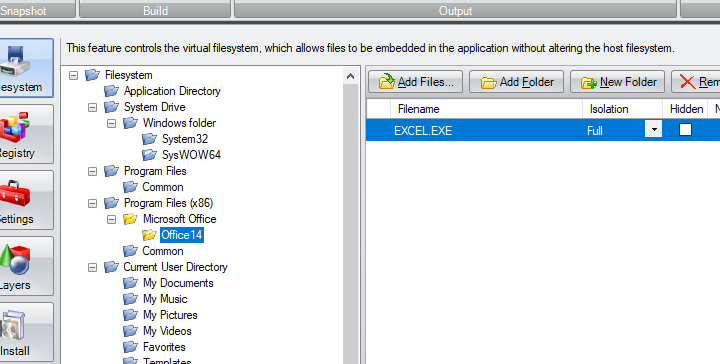Click the Hidden column header

click(686, 109)
